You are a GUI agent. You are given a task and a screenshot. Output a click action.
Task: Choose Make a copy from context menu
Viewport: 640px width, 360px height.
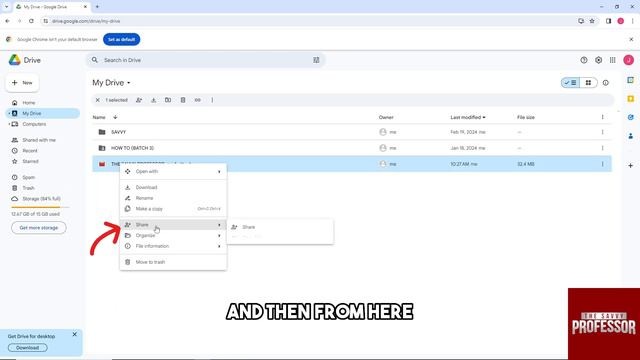[x=173, y=209]
